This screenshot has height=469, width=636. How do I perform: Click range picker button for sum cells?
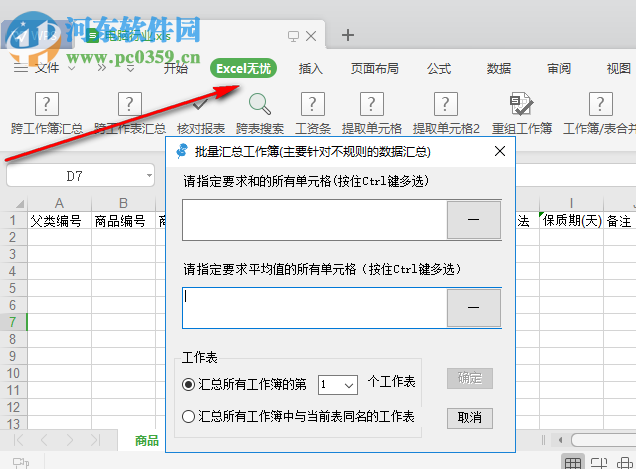[x=473, y=220]
